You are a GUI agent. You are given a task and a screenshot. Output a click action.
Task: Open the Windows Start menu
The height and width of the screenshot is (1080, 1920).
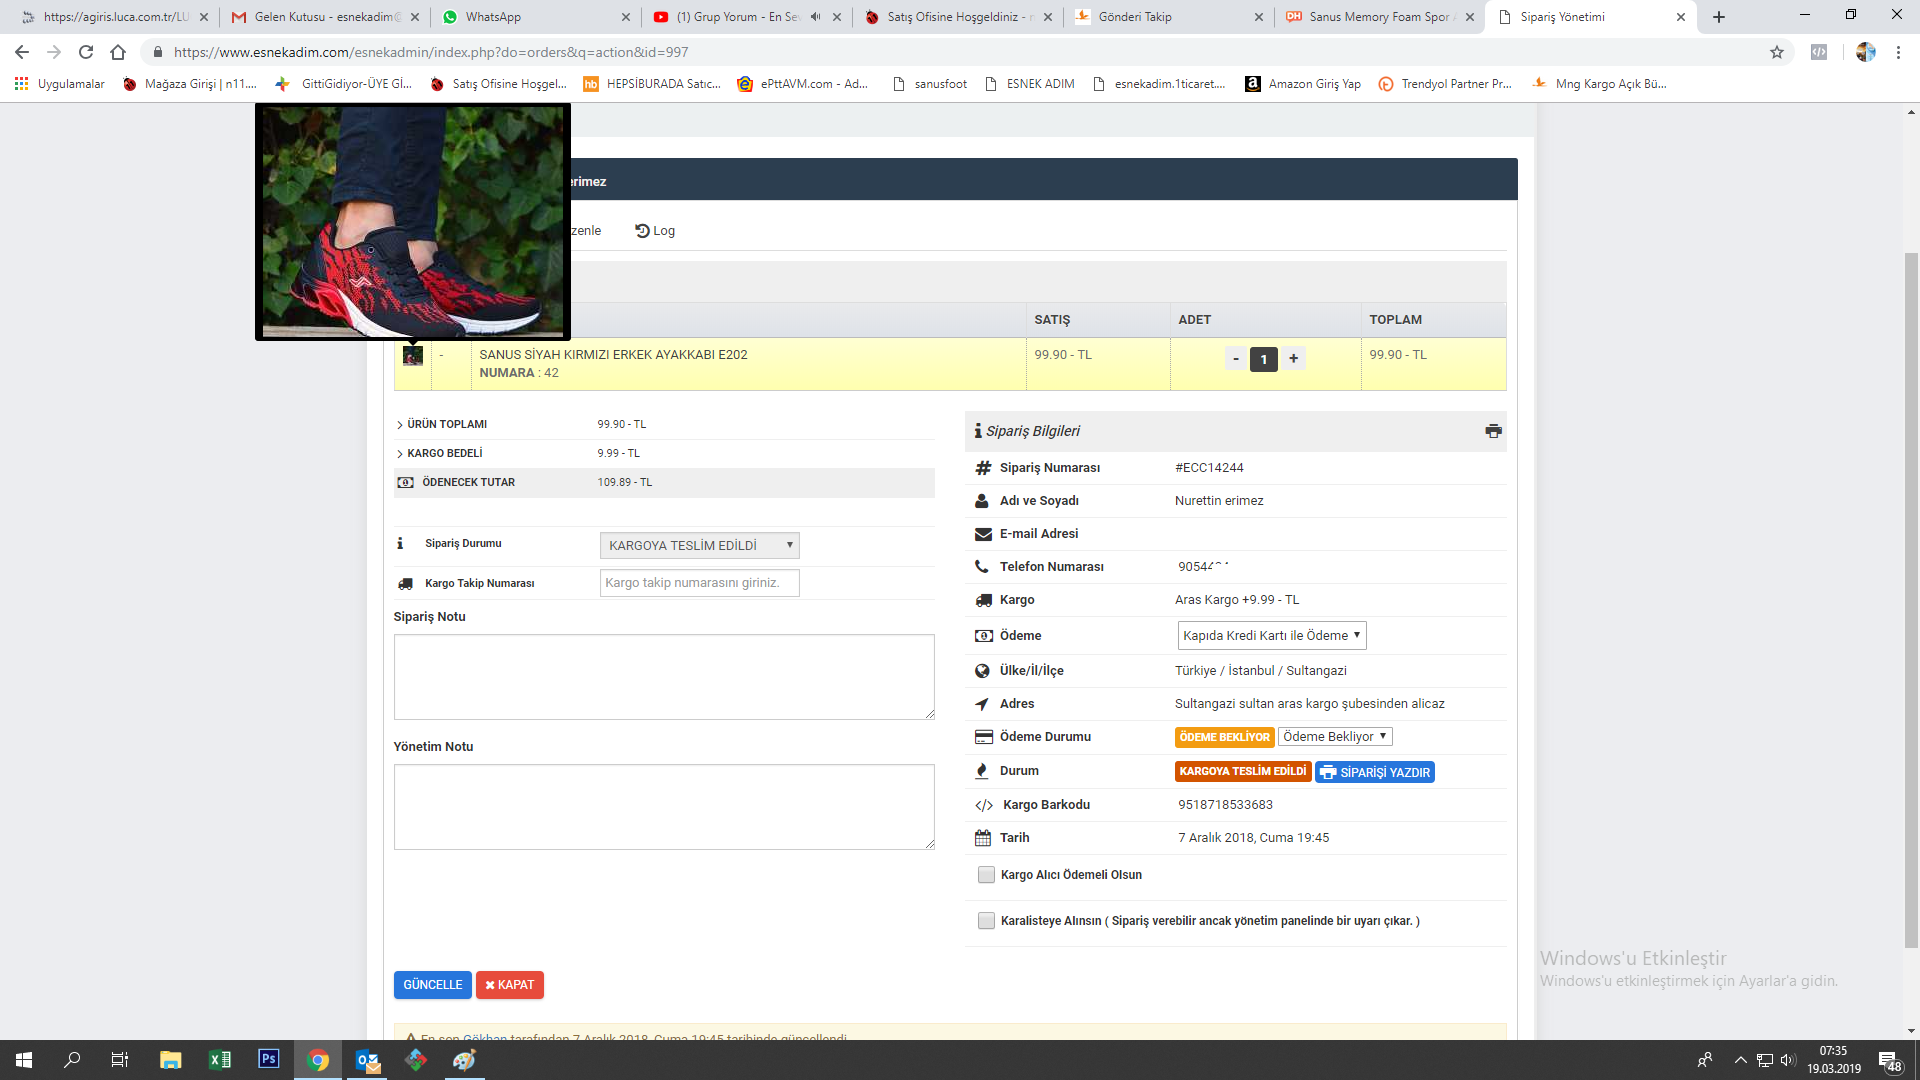pyautogui.click(x=24, y=1060)
